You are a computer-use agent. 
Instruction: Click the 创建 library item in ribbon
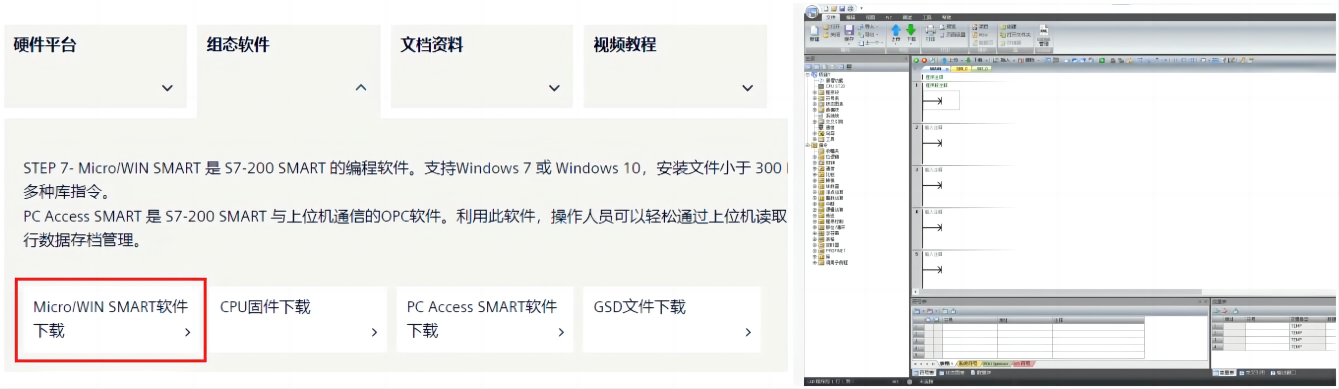1008,26
